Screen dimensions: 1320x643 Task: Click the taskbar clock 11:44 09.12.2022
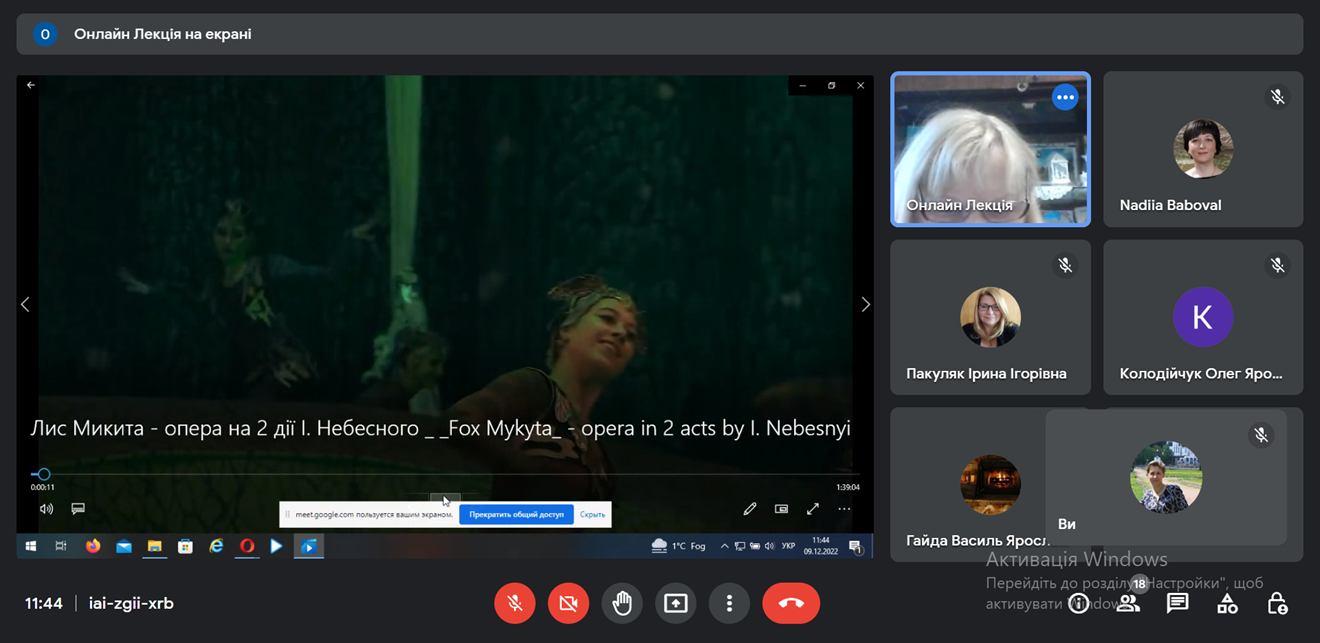(821, 546)
